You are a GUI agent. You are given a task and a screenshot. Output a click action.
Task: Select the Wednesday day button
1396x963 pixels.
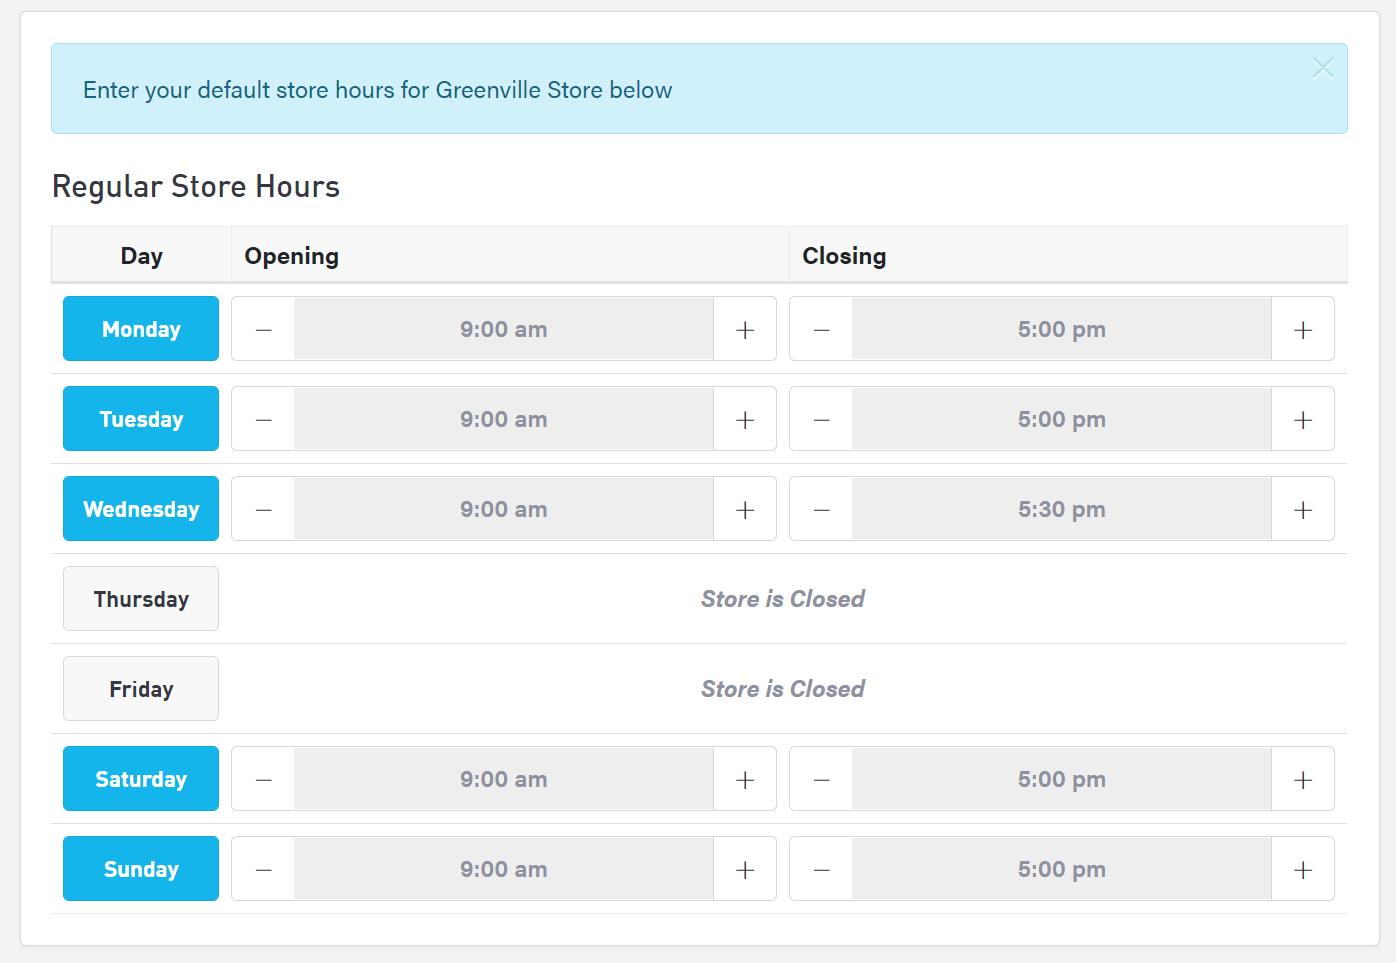pos(140,508)
